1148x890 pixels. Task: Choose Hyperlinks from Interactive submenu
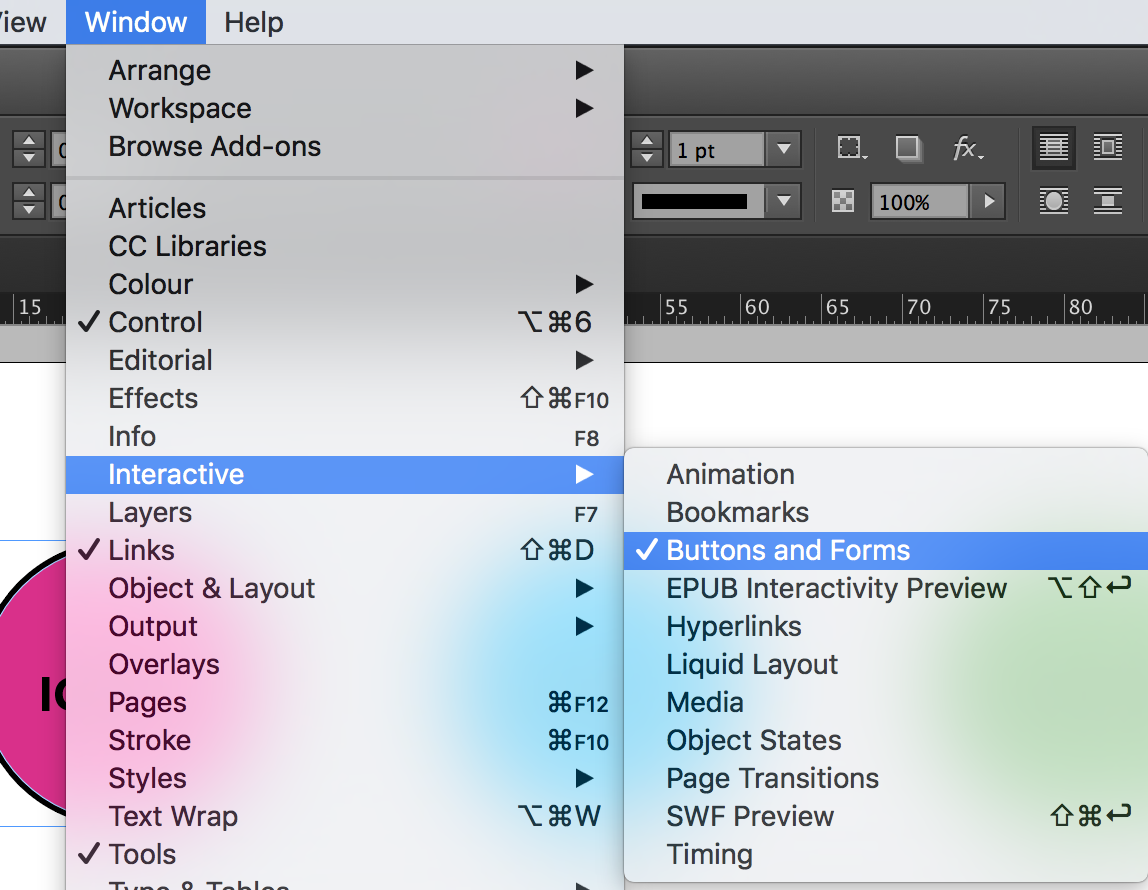click(x=734, y=626)
